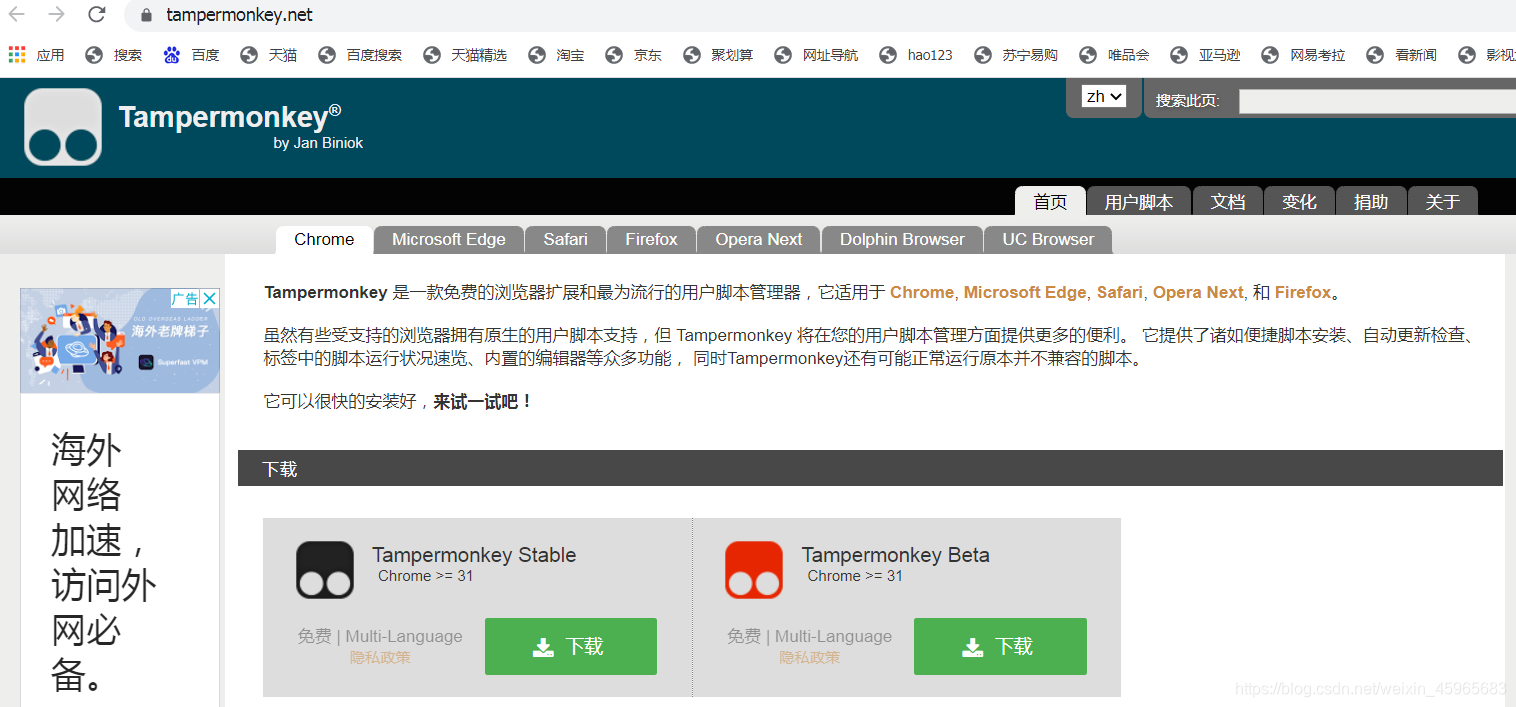Follow the Firefox link in the description
This screenshot has width=1516, height=707.
pos(1303,292)
